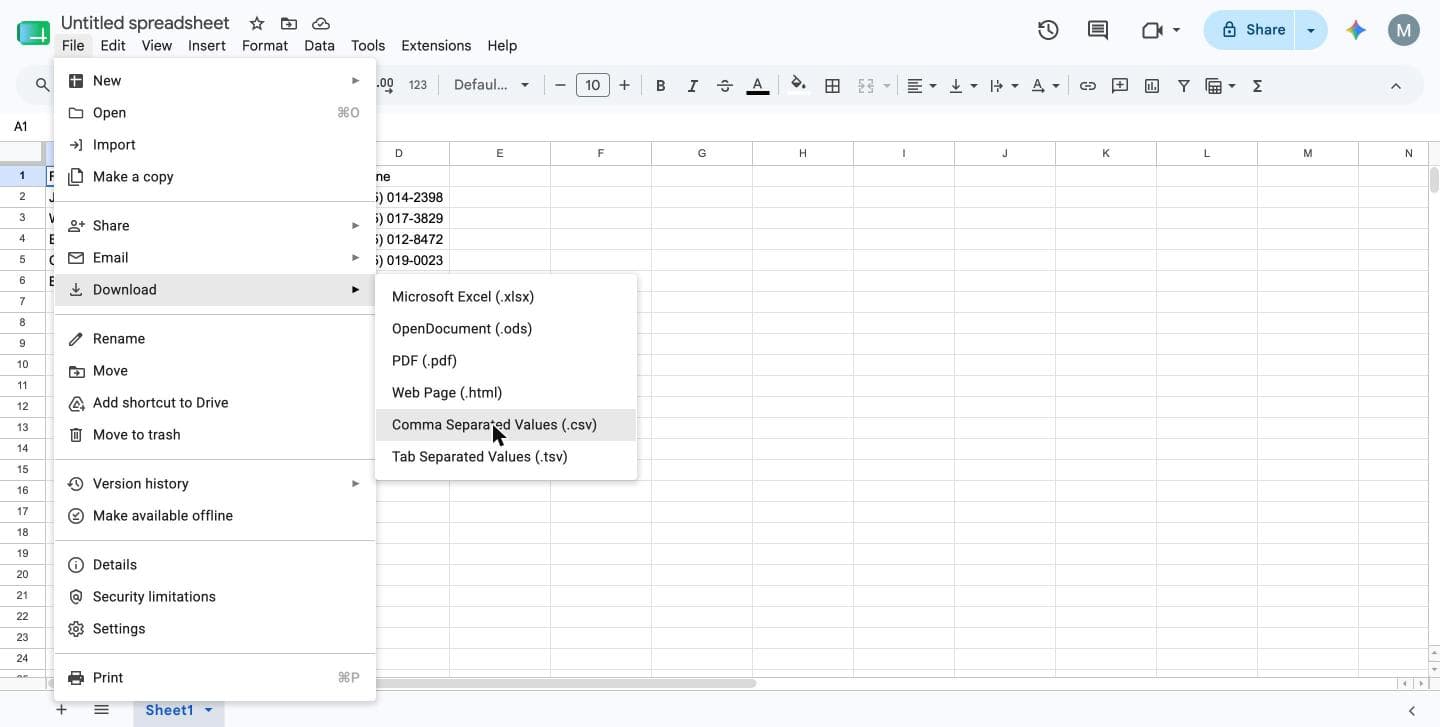The image size is (1440, 727).
Task: Click the Name box showing A1
Action: [22, 127]
